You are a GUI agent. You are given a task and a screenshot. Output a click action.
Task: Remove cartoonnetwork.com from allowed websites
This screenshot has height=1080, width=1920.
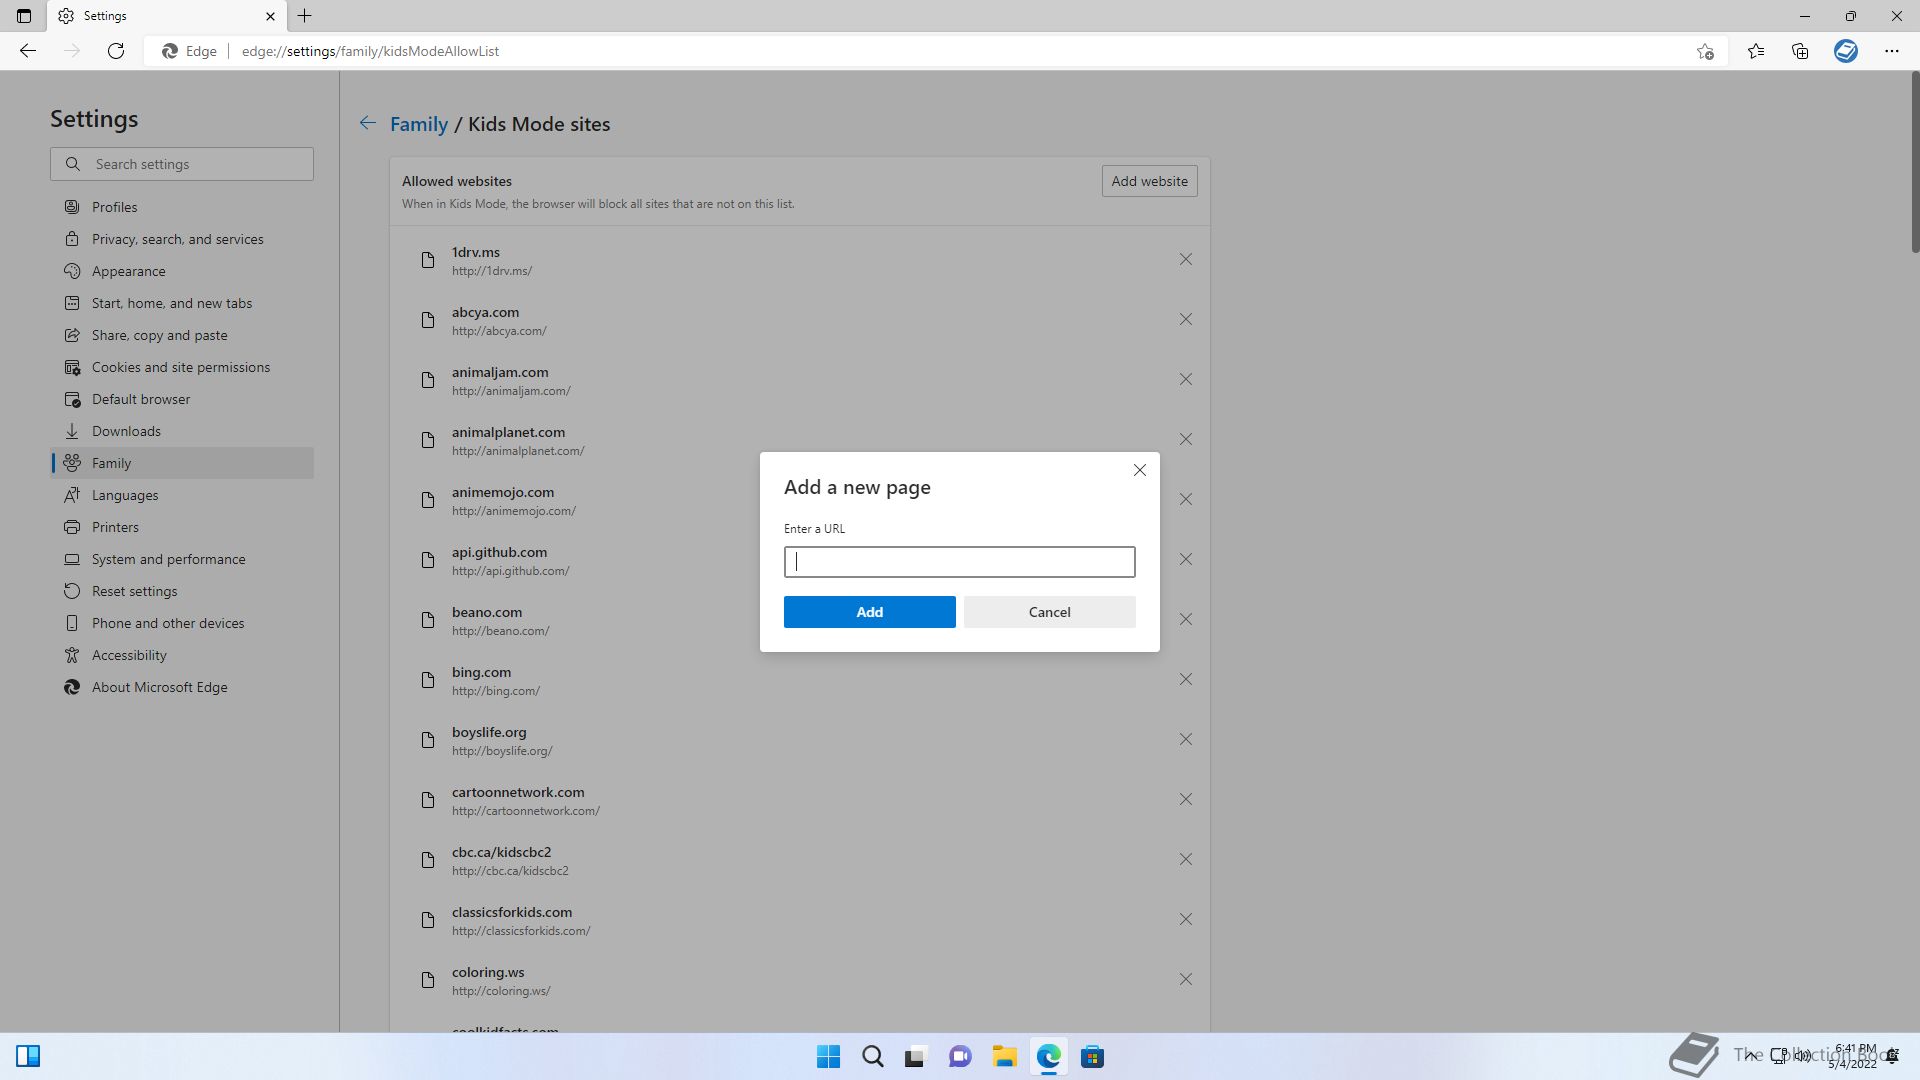pos(1185,799)
